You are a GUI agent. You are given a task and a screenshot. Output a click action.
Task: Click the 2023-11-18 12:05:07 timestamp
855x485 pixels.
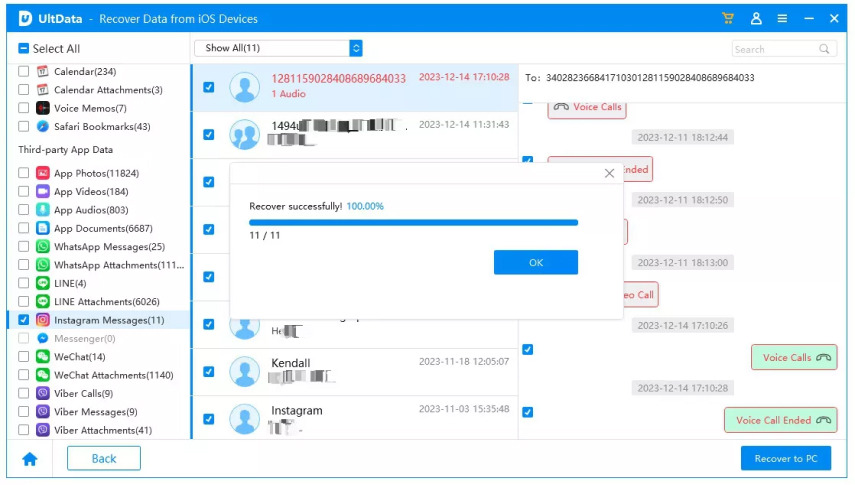464,362
